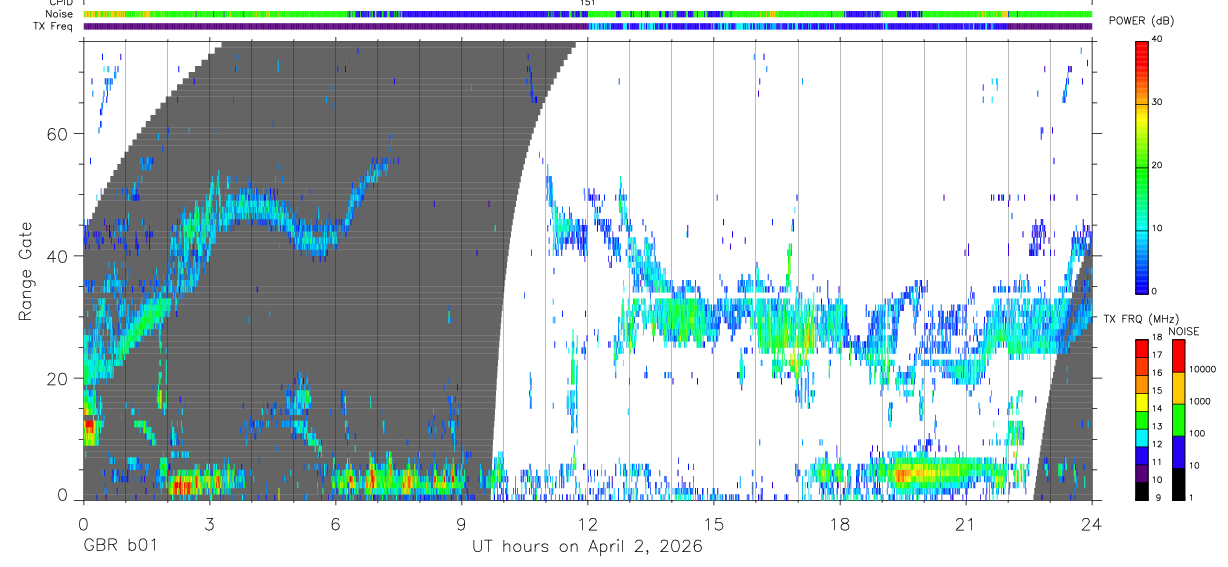The width and height of the screenshot is (1228, 567).
Task: Select the cyan swatch in the TX FRQ legend
Action: pyautogui.click(x=1142, y=438)
